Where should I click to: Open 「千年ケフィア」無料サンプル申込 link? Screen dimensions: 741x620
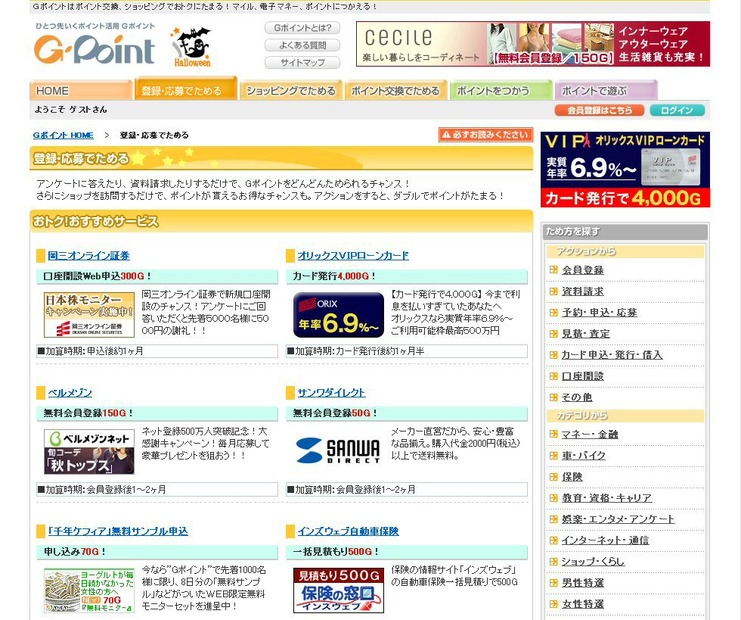click(118, 531)
